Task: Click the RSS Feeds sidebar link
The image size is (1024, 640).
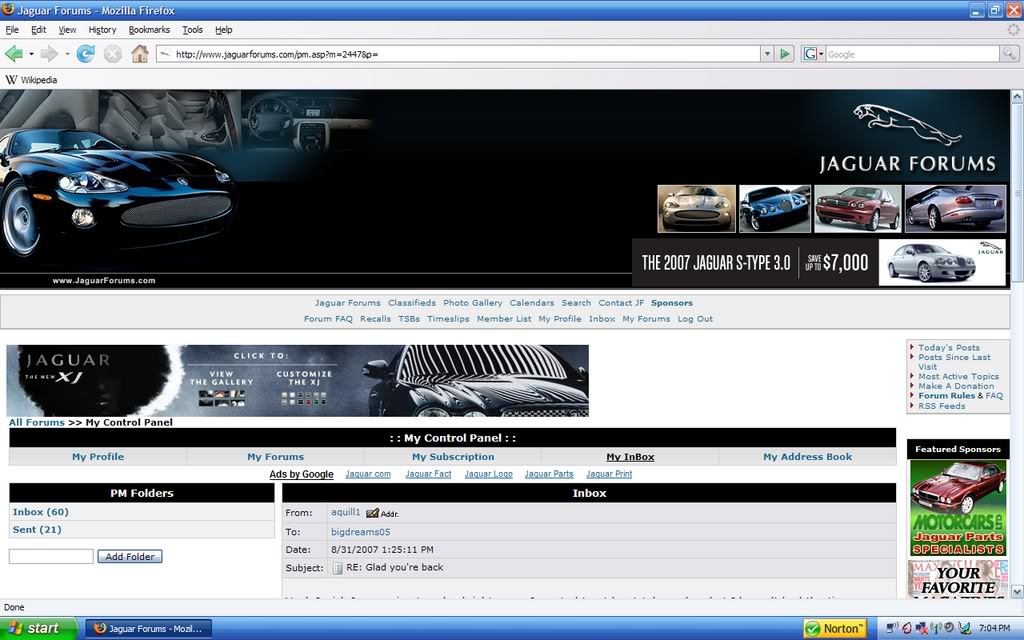Action: pyautogui.click(x=942, y=406)
